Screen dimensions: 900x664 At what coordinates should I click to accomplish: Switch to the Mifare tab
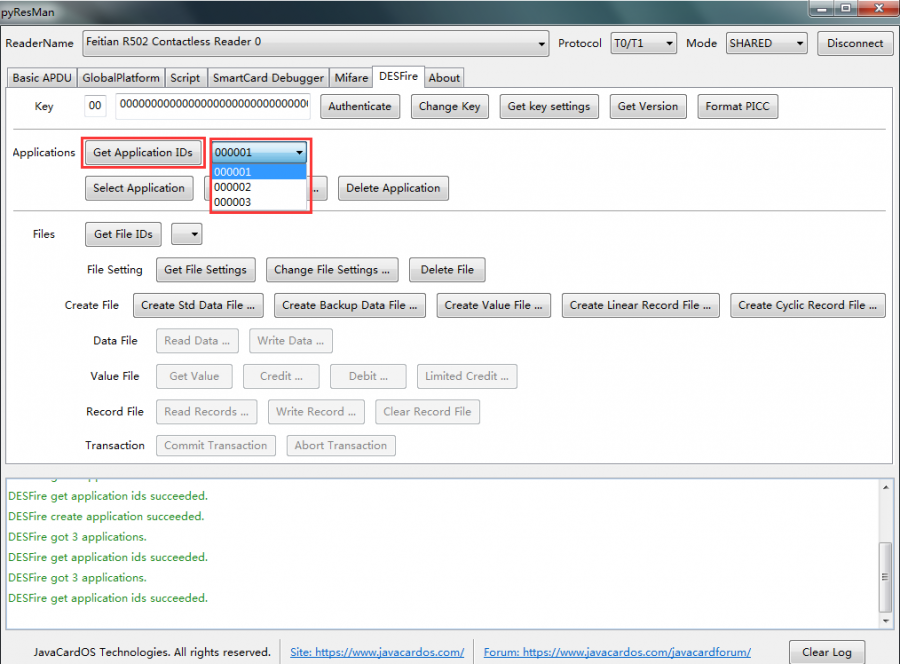tap(351, 77)
